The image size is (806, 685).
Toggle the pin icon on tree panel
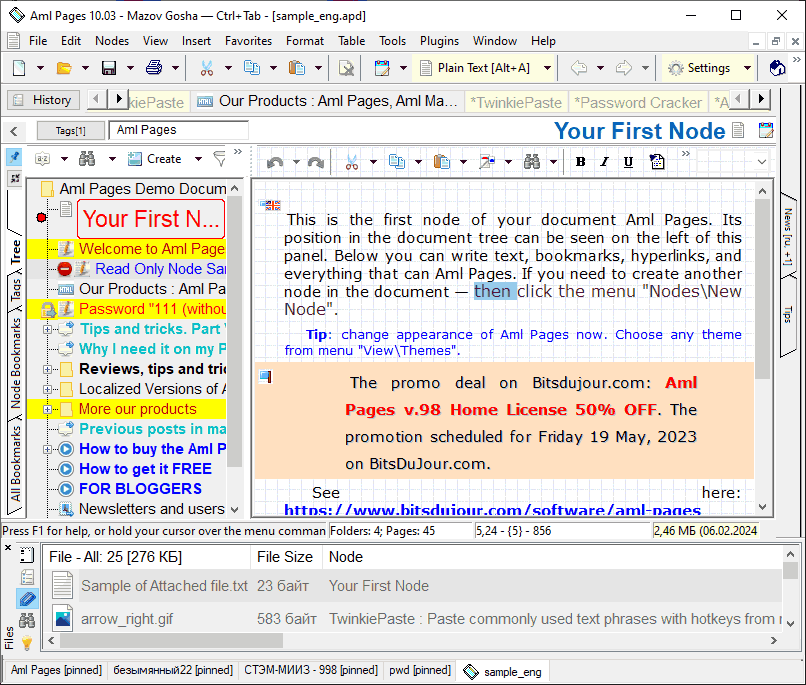tap(14, 157)
